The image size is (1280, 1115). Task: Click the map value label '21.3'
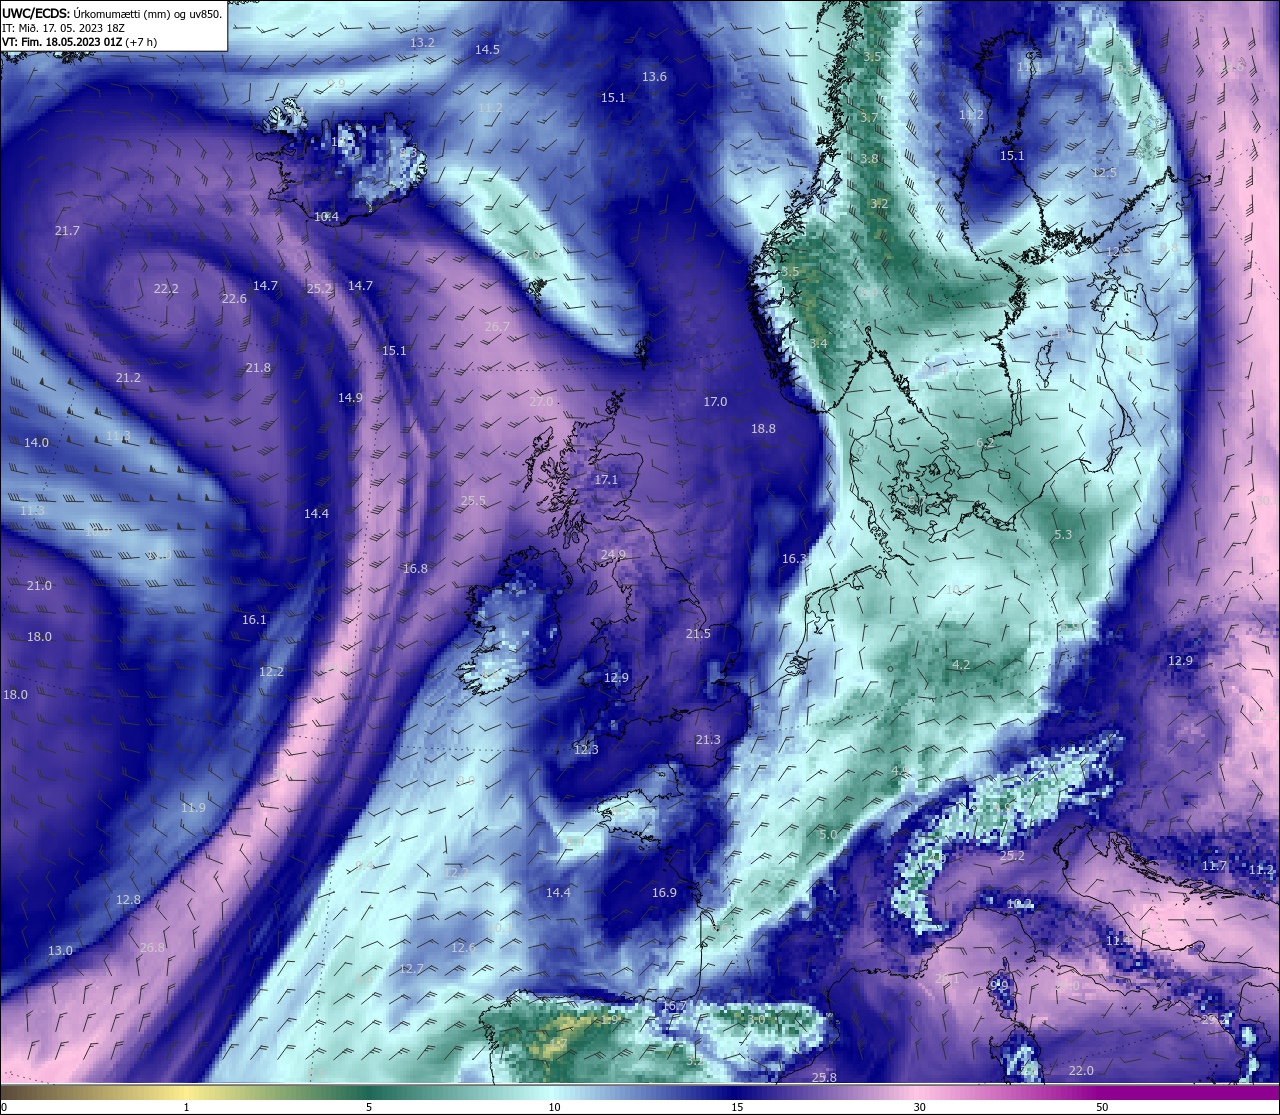707,740
